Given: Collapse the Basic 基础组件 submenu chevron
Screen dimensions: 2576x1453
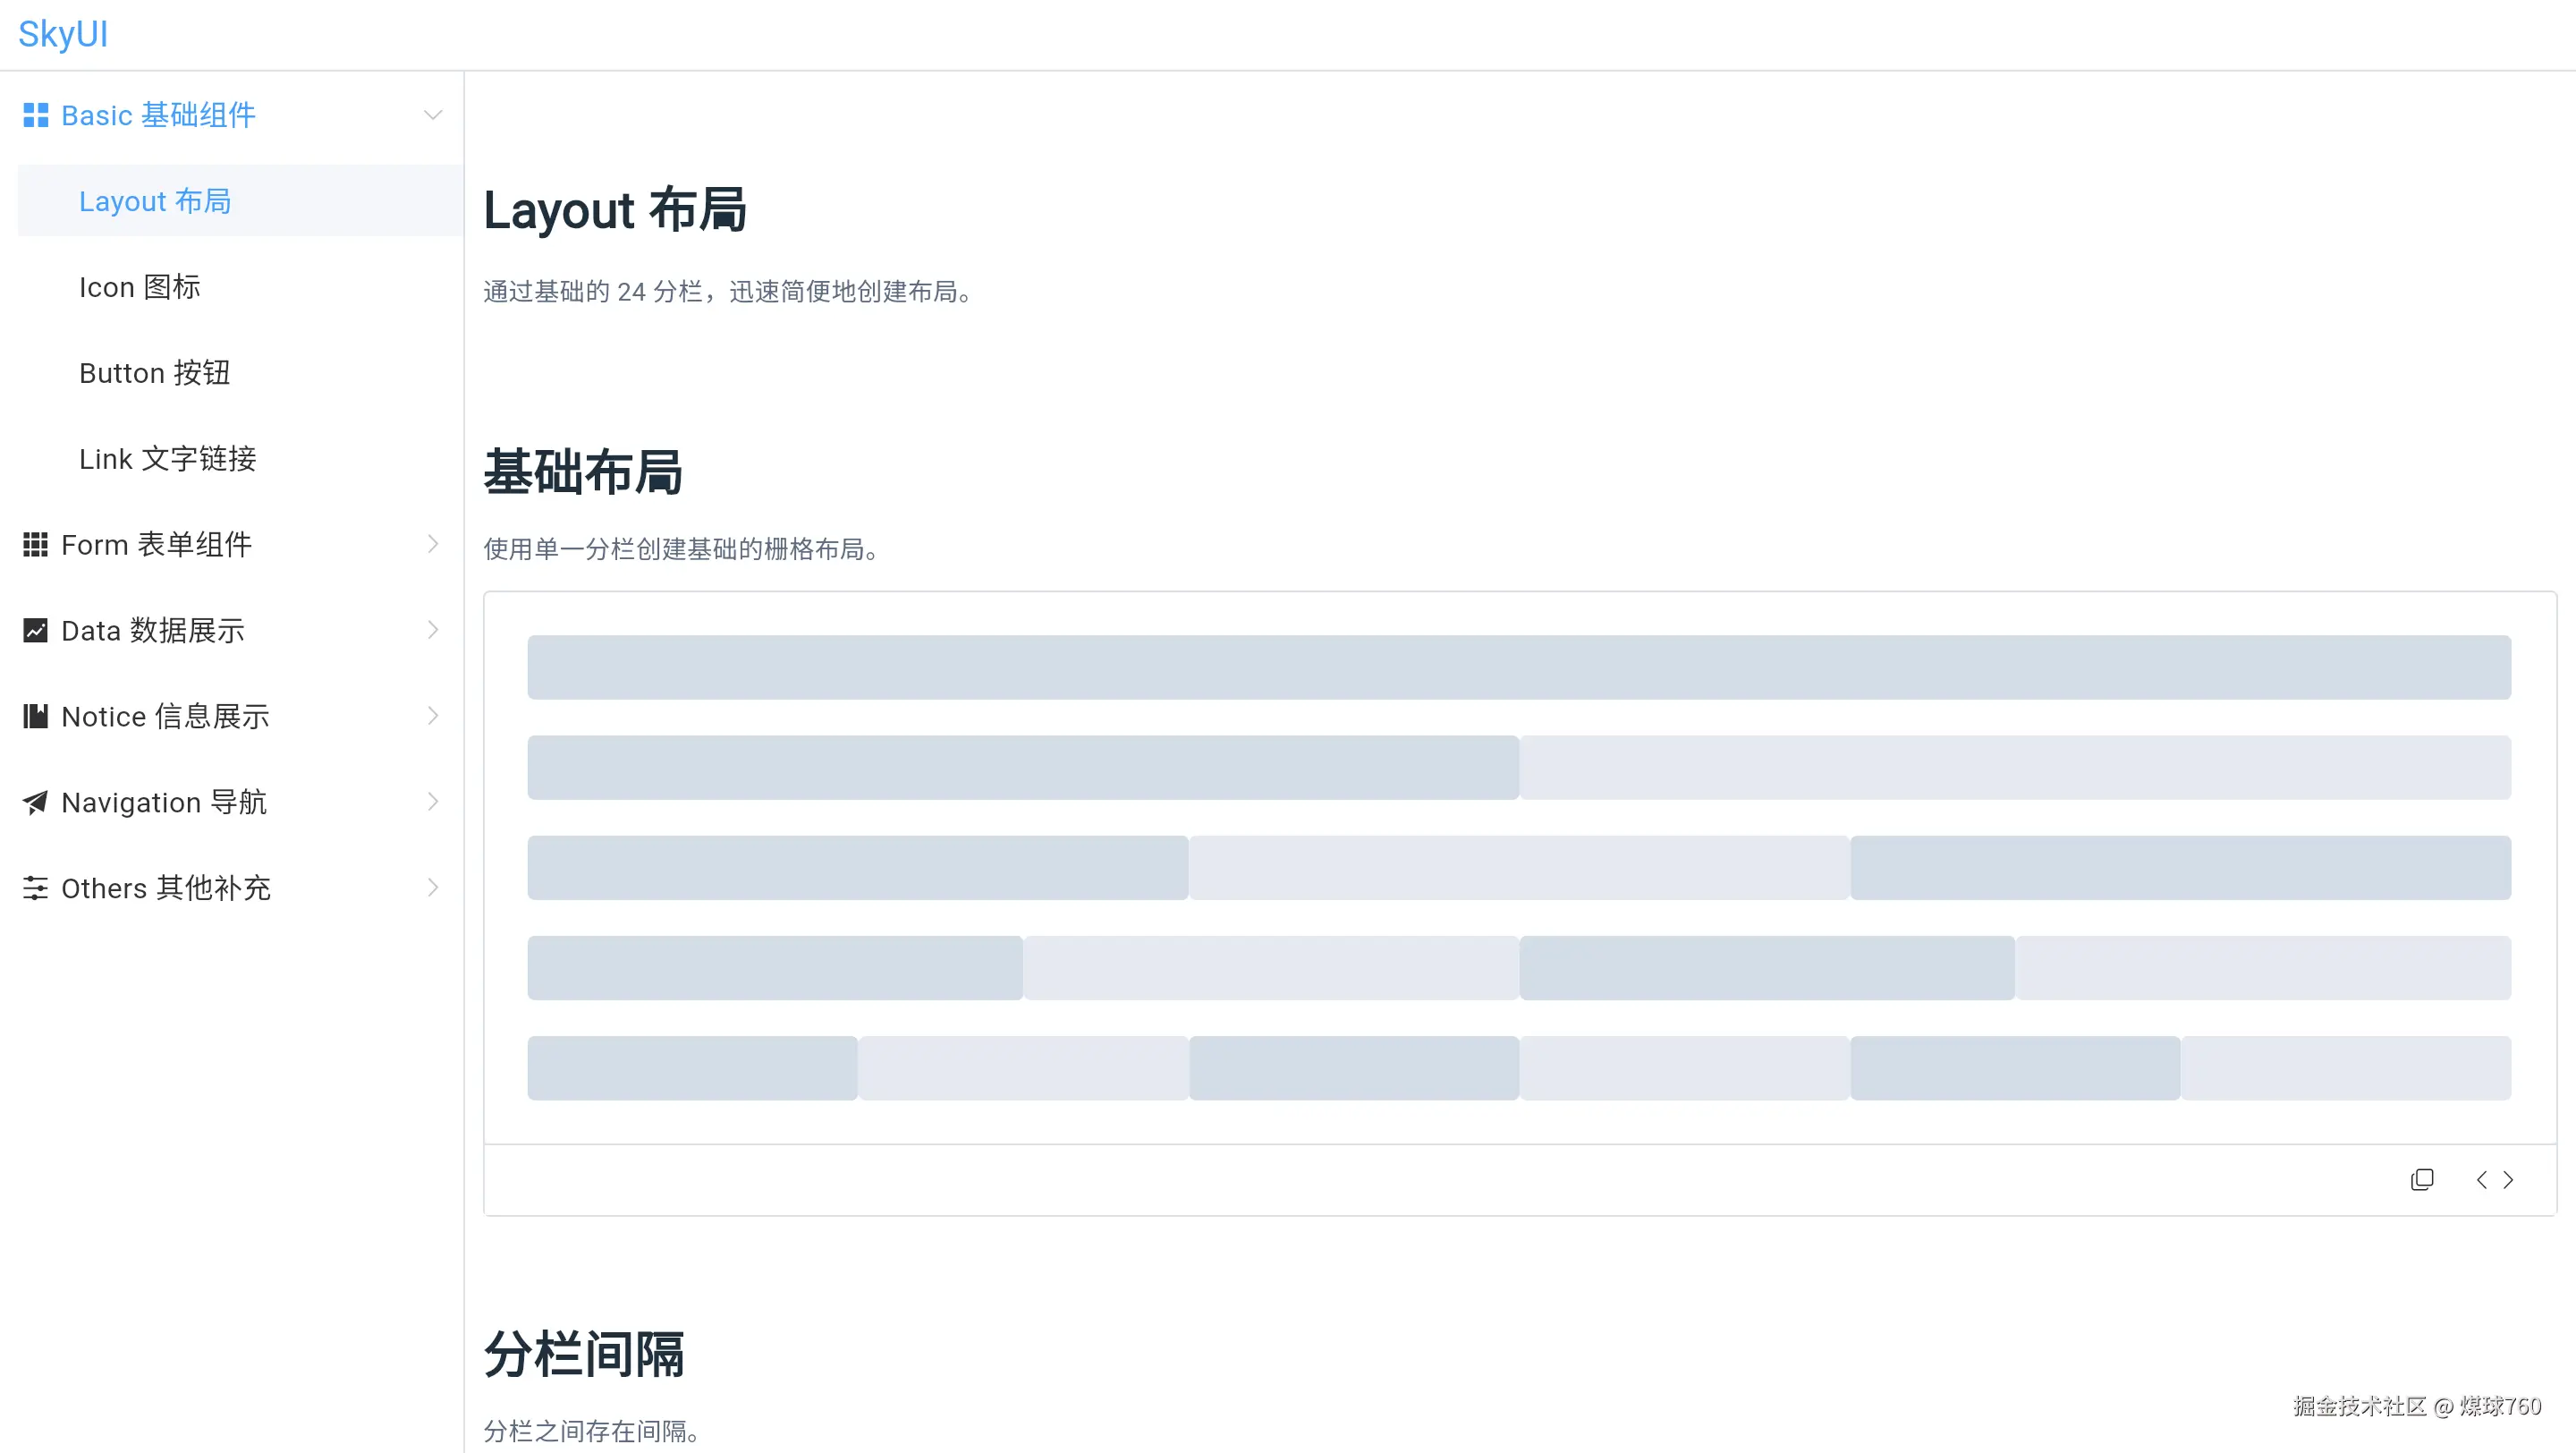Looking at the screenshot, I should click(x=432, y=115).
